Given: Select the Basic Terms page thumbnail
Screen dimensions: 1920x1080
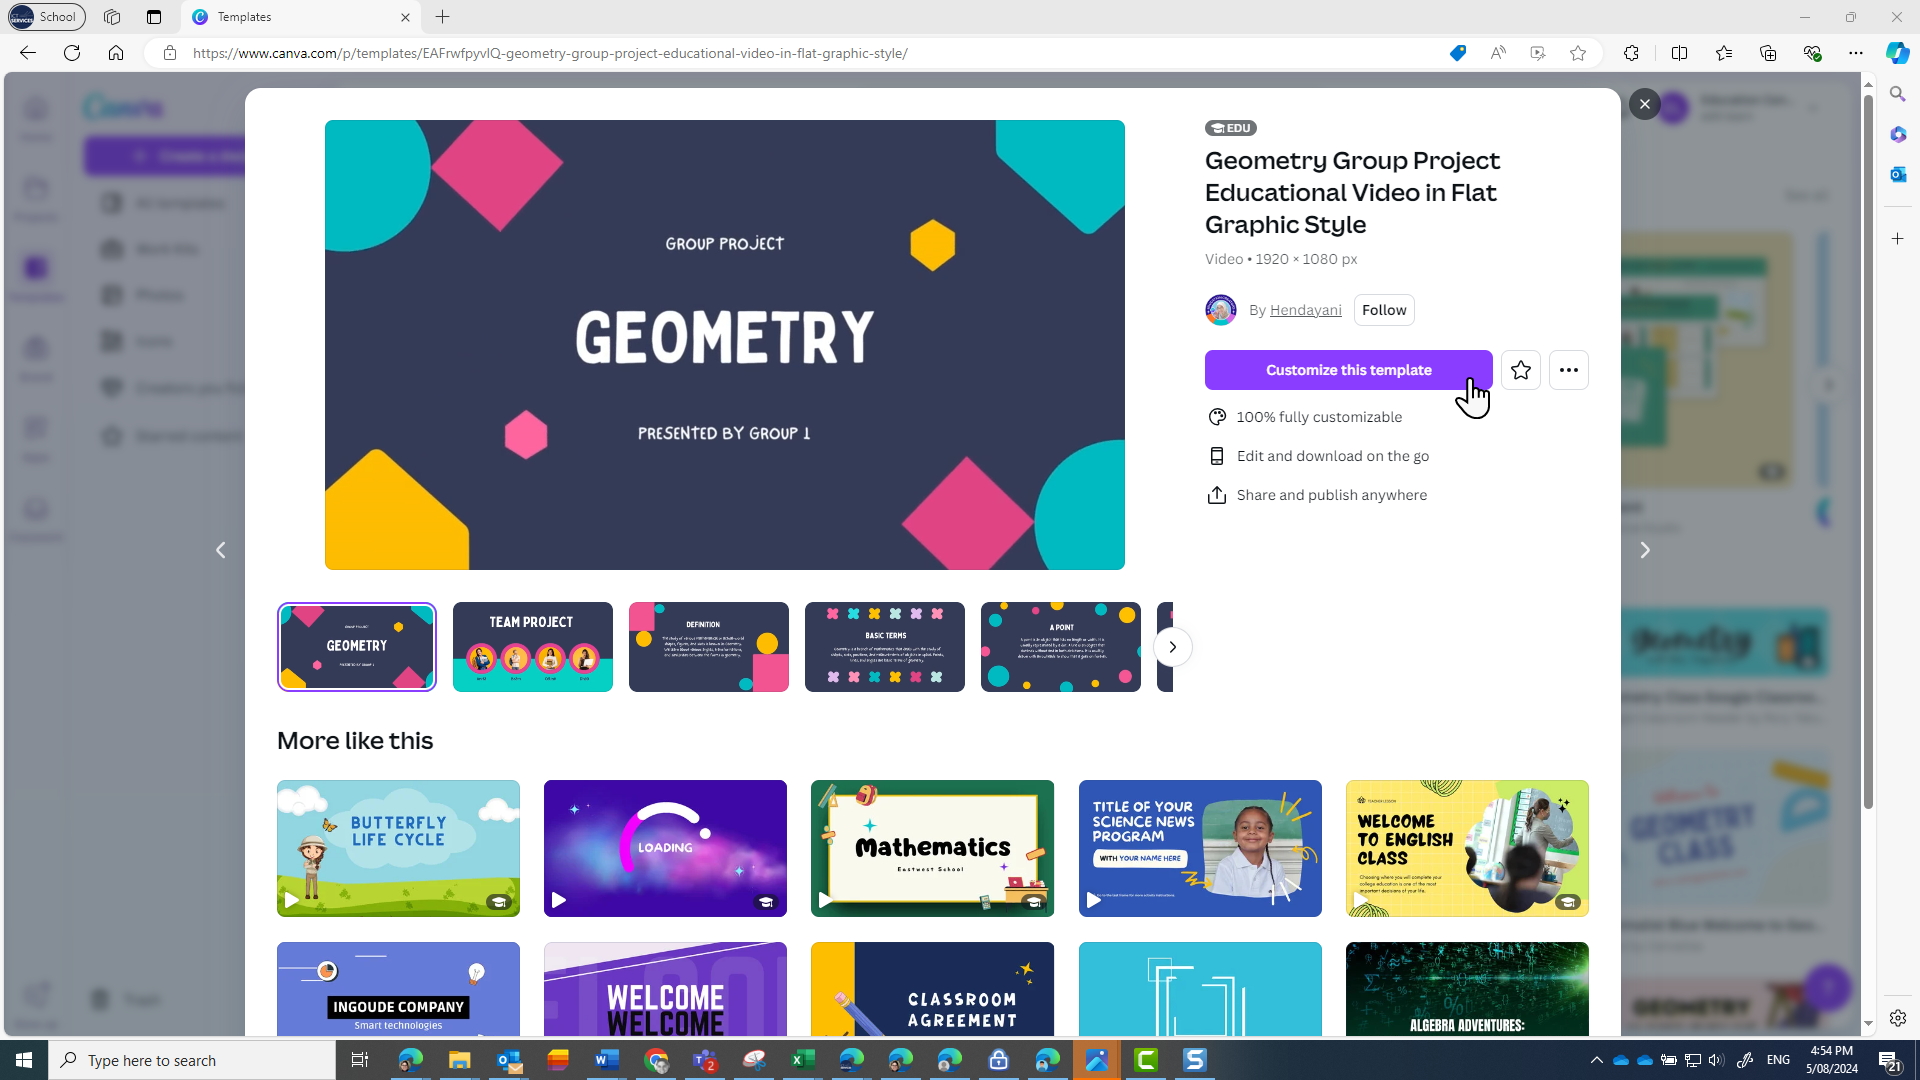Looking at the screenshot, I should [x=885, y=647].
